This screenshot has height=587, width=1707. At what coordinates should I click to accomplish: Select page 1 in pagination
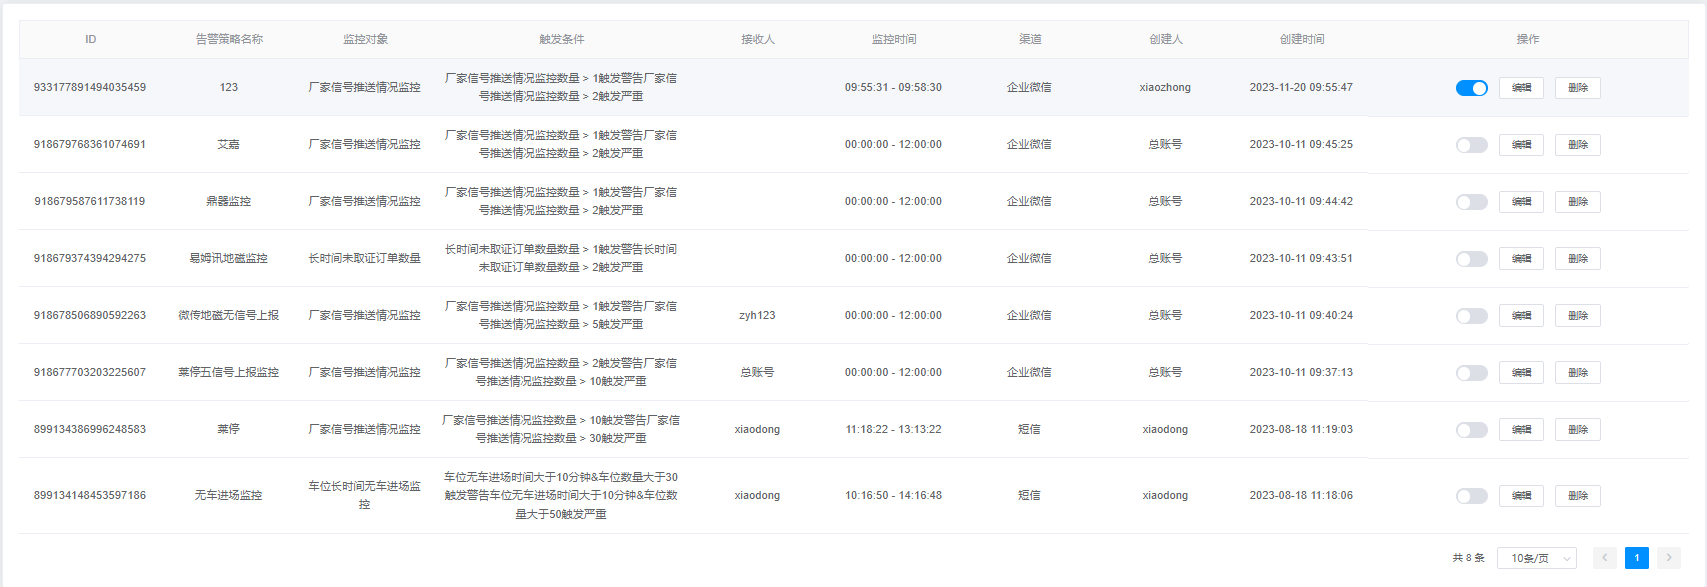click(x=1637, y=558)
